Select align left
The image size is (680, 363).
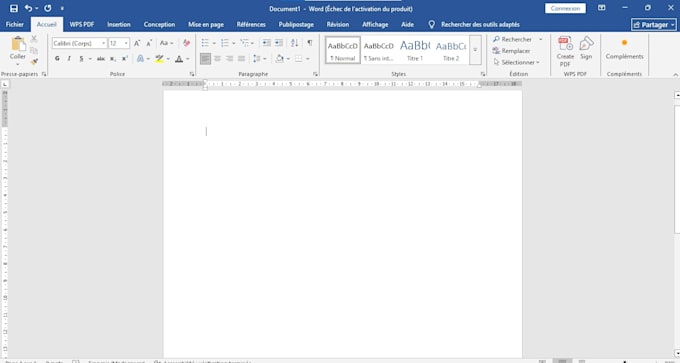(205, 59)
